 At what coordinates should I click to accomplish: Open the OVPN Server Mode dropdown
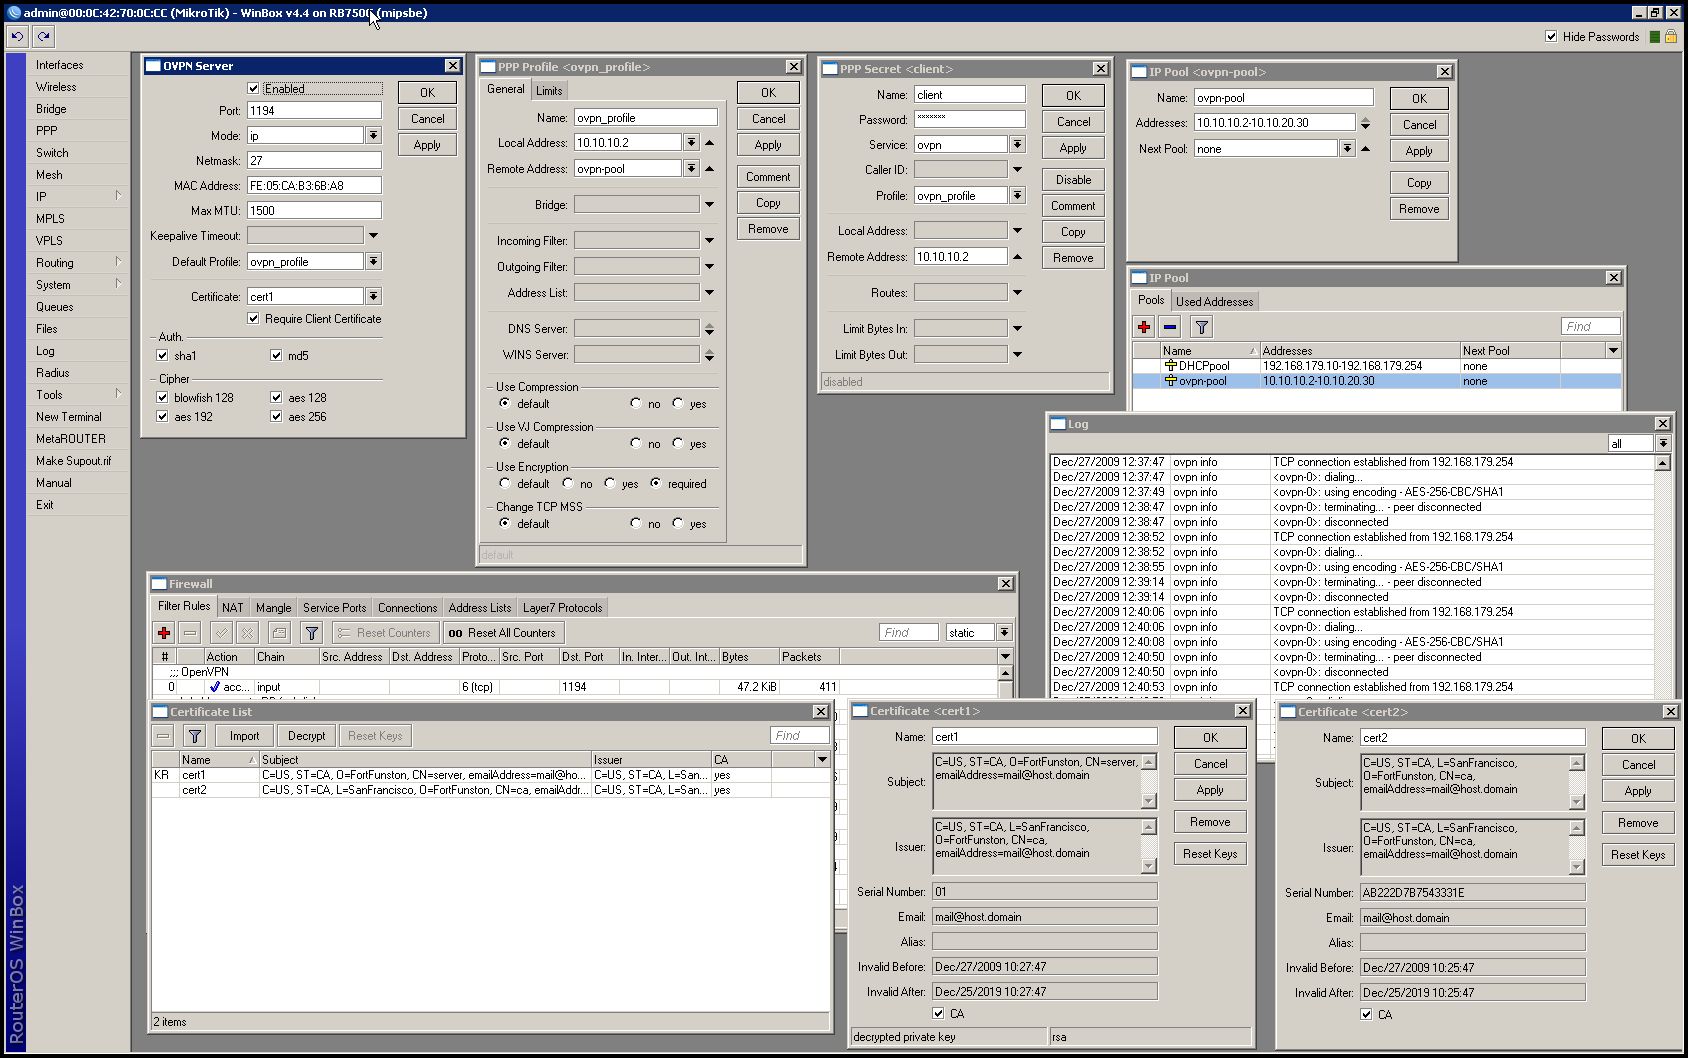(x=373, y=136)
